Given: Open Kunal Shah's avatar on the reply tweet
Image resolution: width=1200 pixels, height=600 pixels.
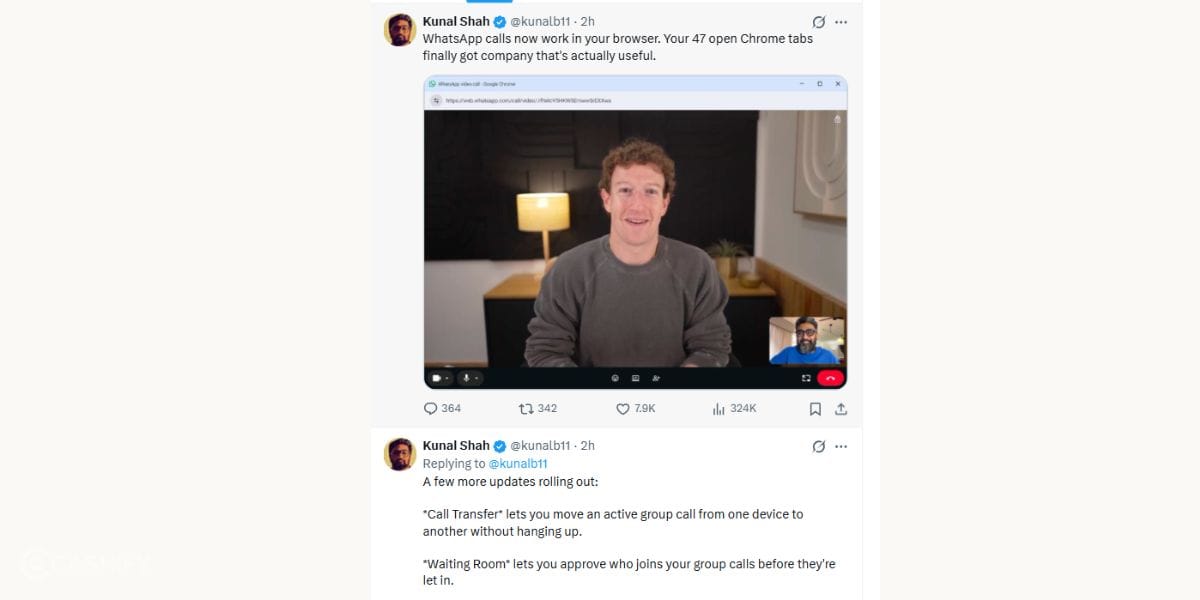Looking at the screenshot, I should point(400,454).
